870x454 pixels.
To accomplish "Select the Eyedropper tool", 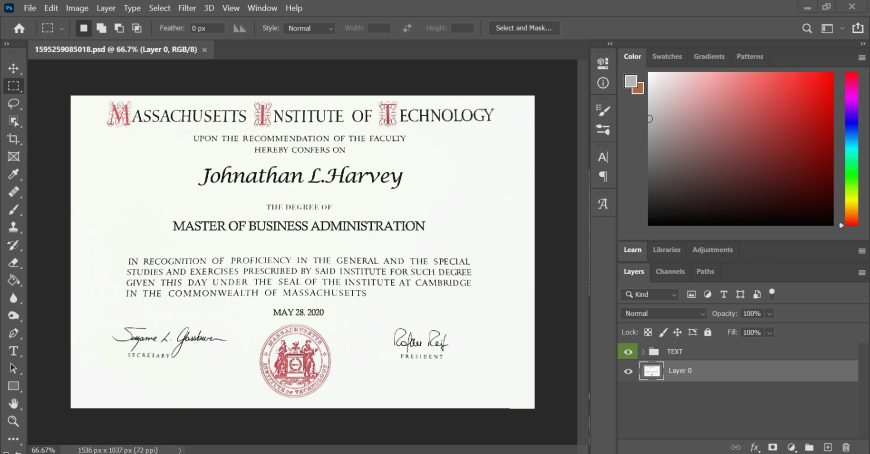I will click(x=13, y=174).
